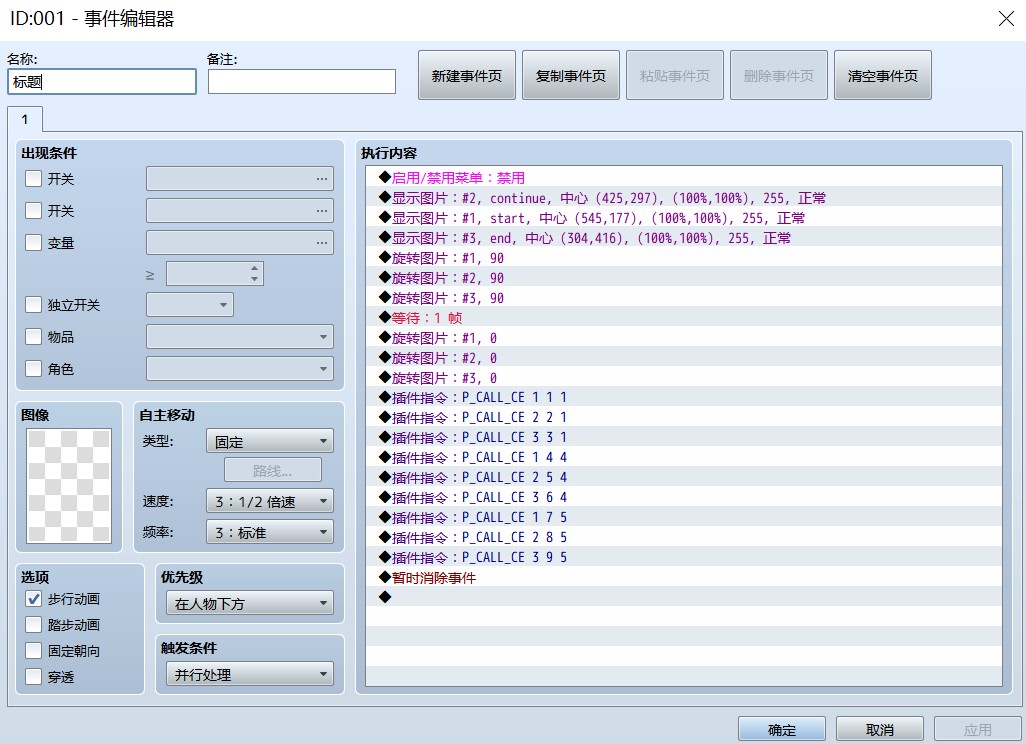Select the 旋转图片：#2, 0 line
Image resolution: width=1026 pixels, height=744 pixels.
[684, 357]
